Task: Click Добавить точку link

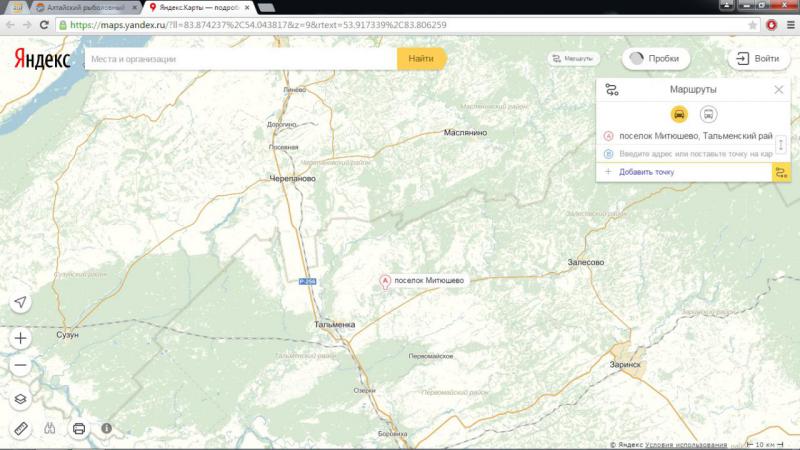Action: [x=645, y=172]
